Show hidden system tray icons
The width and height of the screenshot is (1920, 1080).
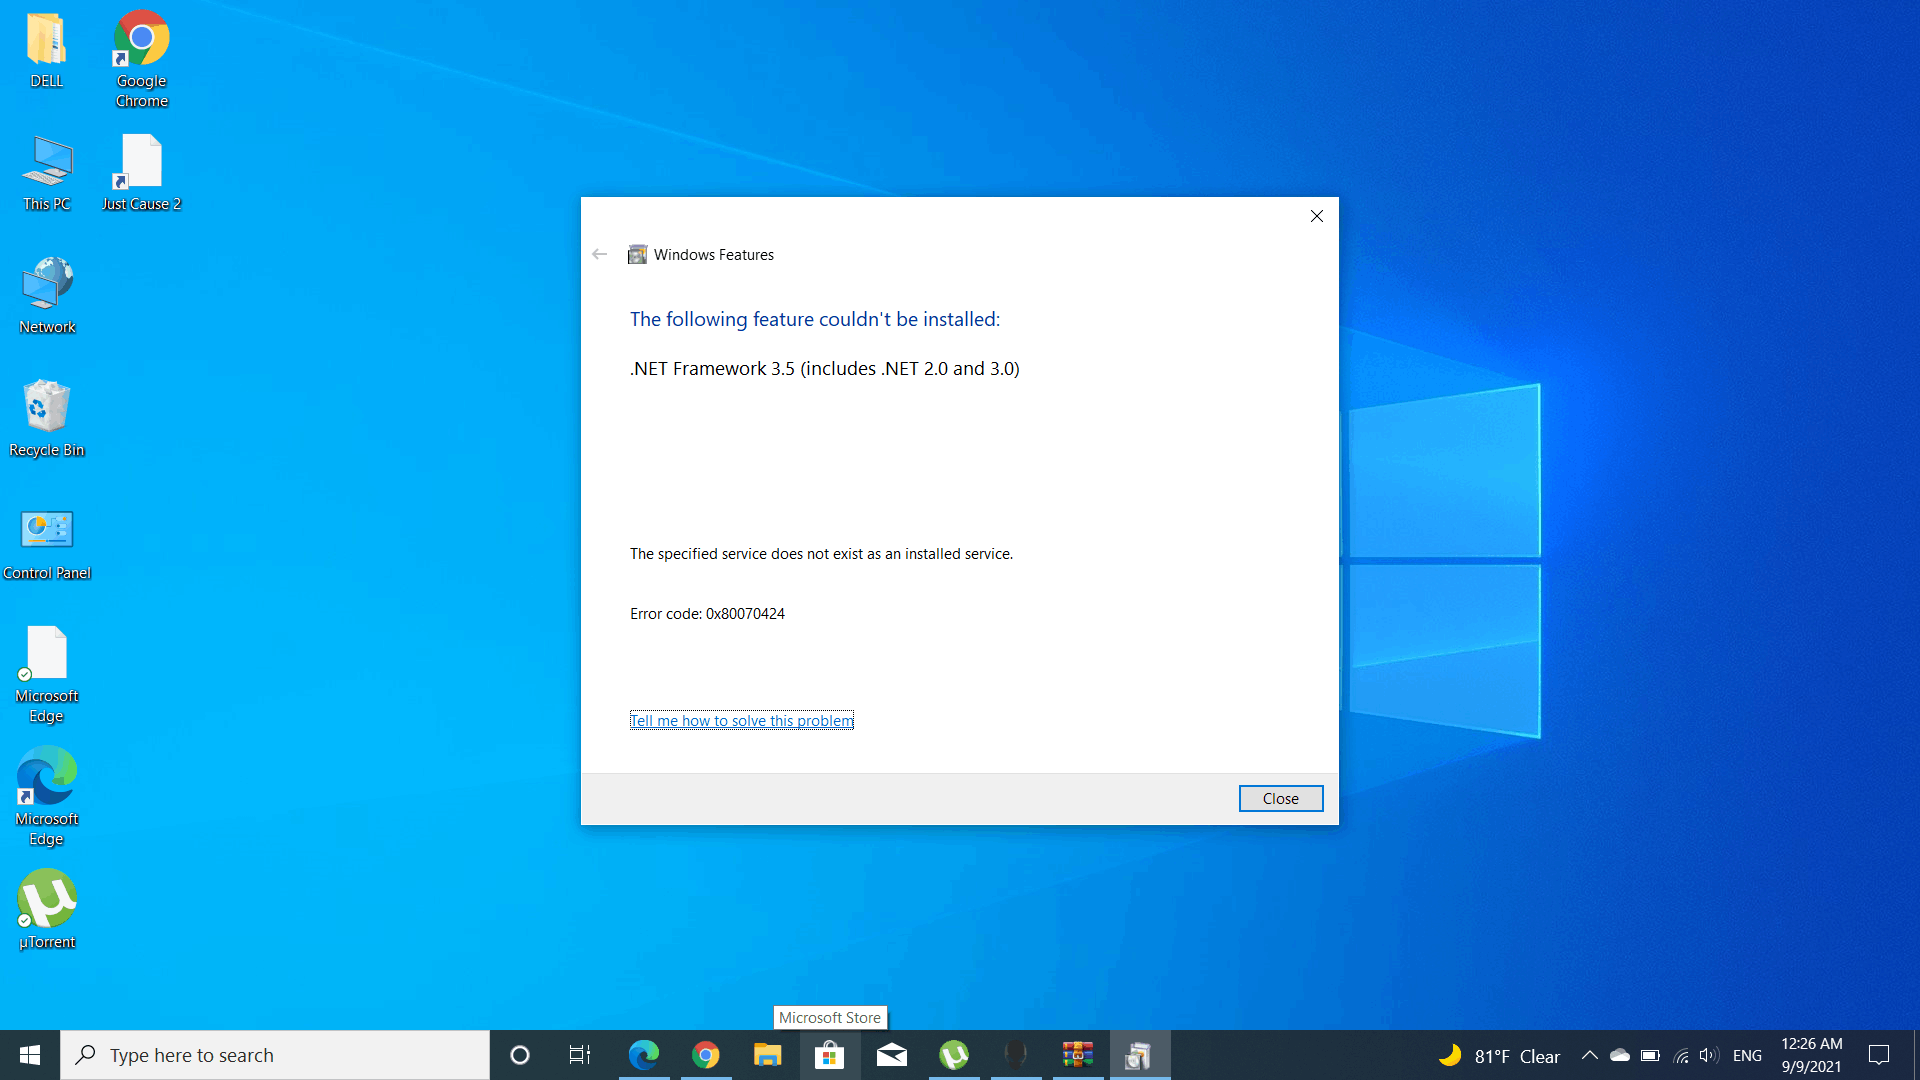[x=1589, y=1055]
